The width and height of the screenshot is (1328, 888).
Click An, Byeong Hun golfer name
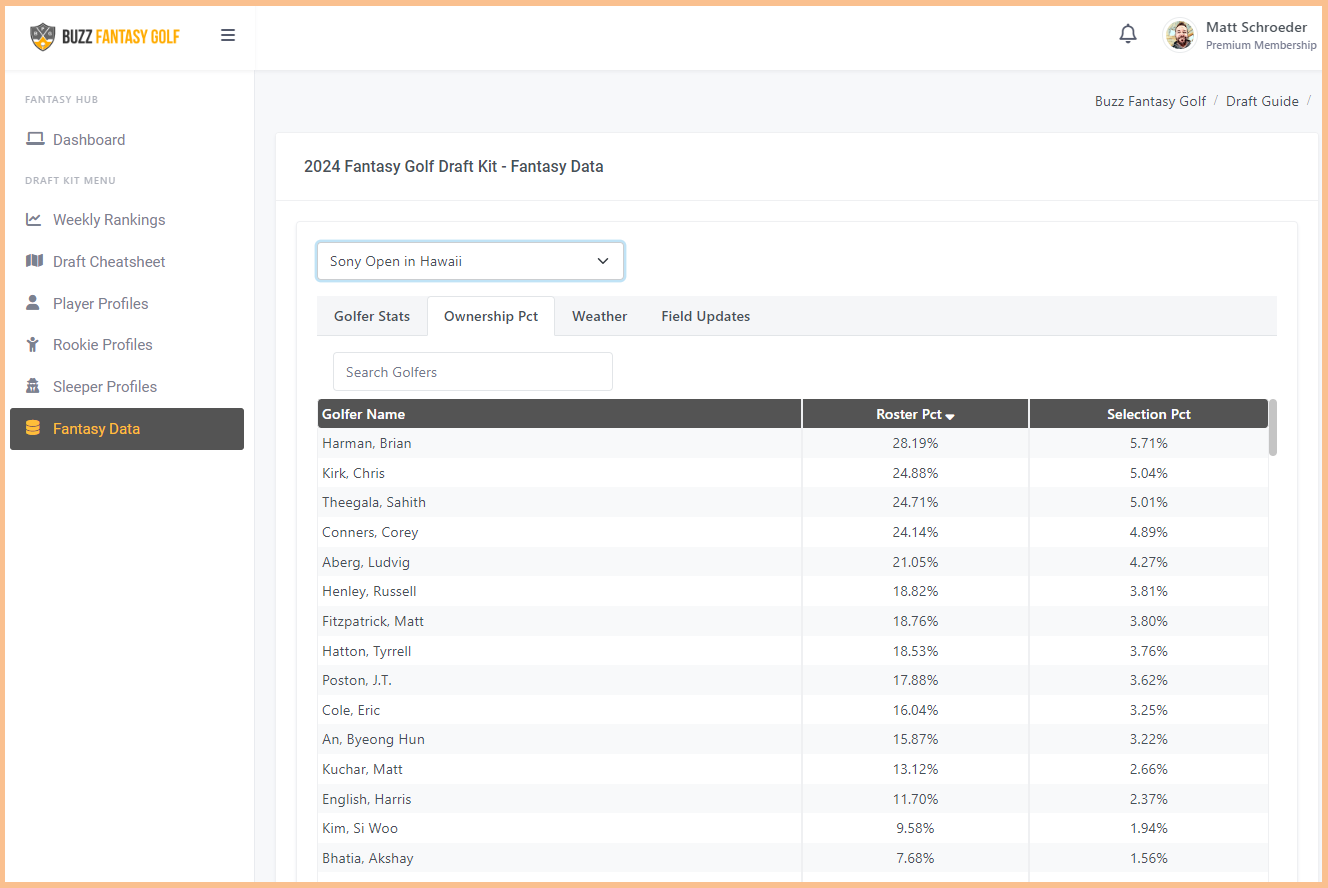(x=373, y=739)
